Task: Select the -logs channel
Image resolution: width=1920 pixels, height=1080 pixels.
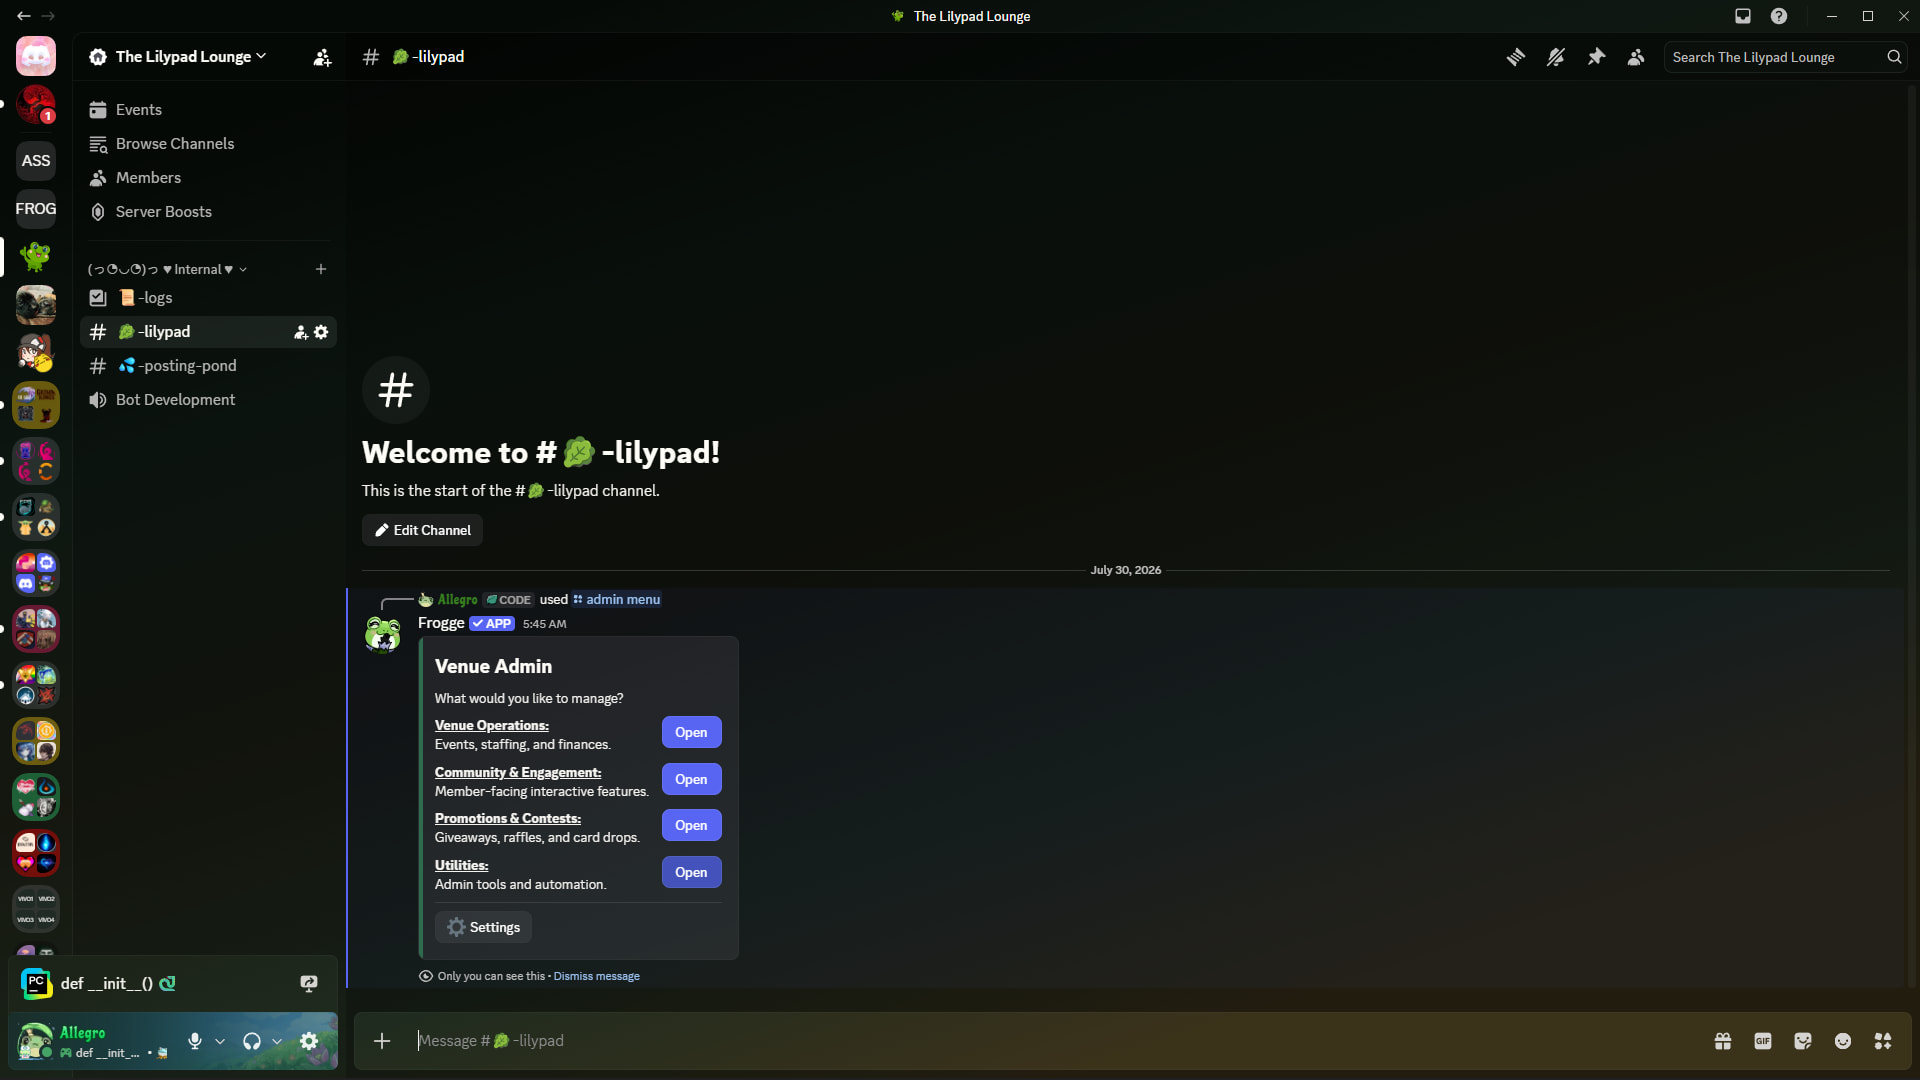Action: coord(208,298)
